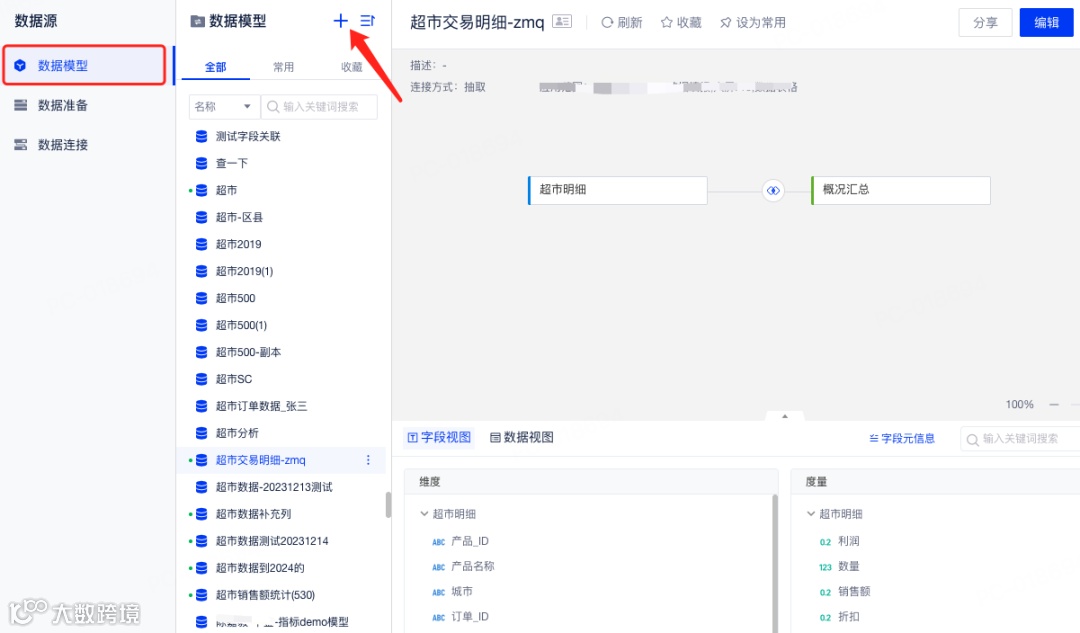Click database icon of 超市2019(1)
The image size is (1080, 633).
pos(201,271)
